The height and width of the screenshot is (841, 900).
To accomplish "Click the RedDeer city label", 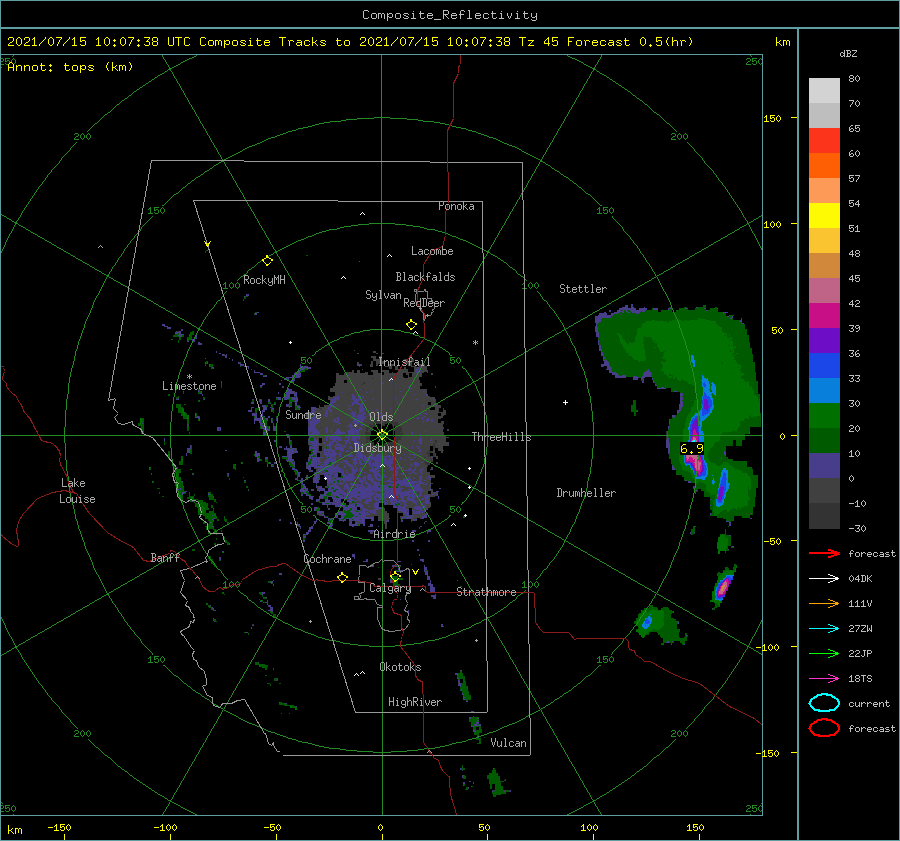I will pyautogui.click(x=424, y=303).
